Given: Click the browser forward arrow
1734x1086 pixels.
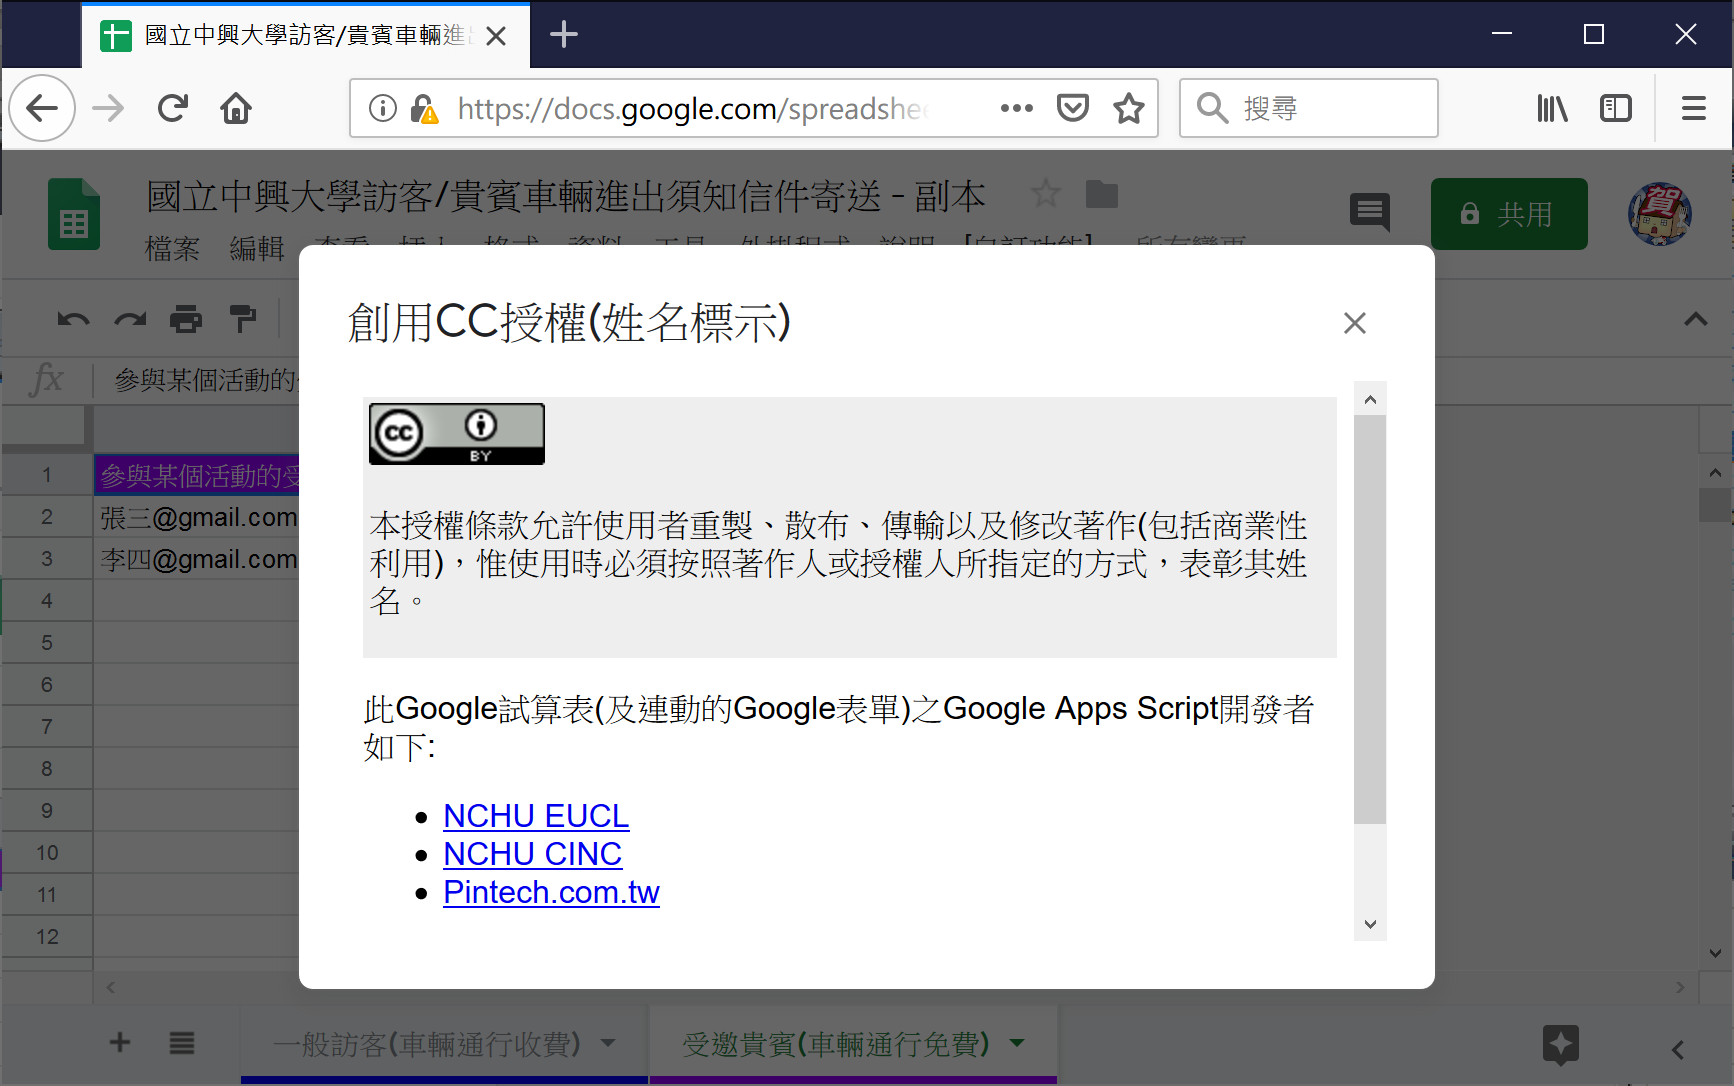Looking at the screenshot, I should [x=108, y=108].
